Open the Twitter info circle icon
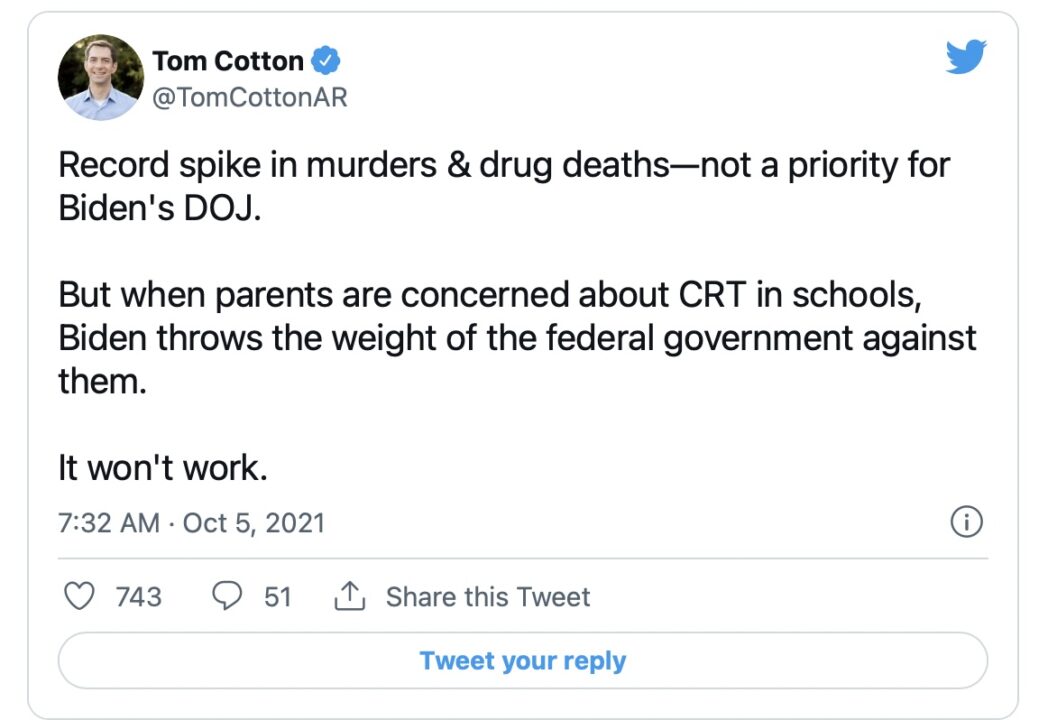This screenshot has height=720, width=1057. click(x=966, y=522)
